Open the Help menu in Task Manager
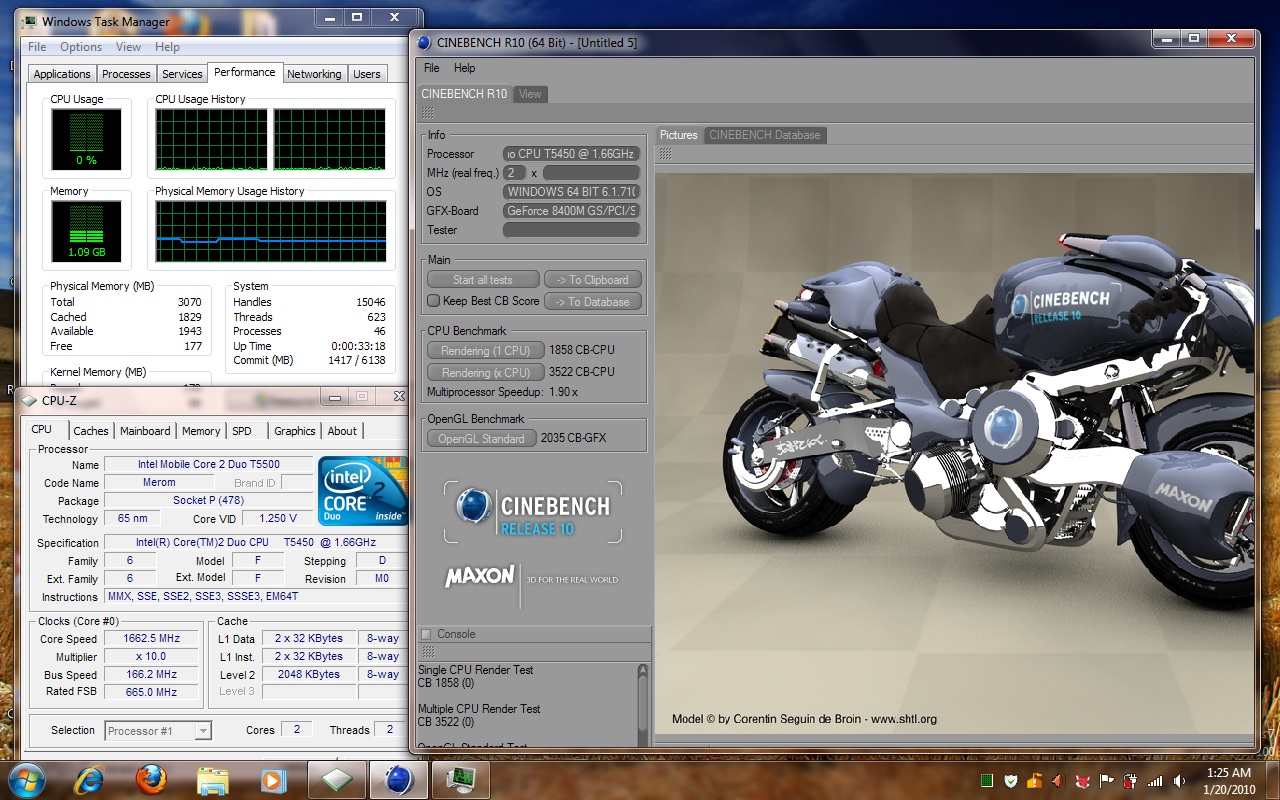Viewport: 1280px width, 800px height. (167, 47)
